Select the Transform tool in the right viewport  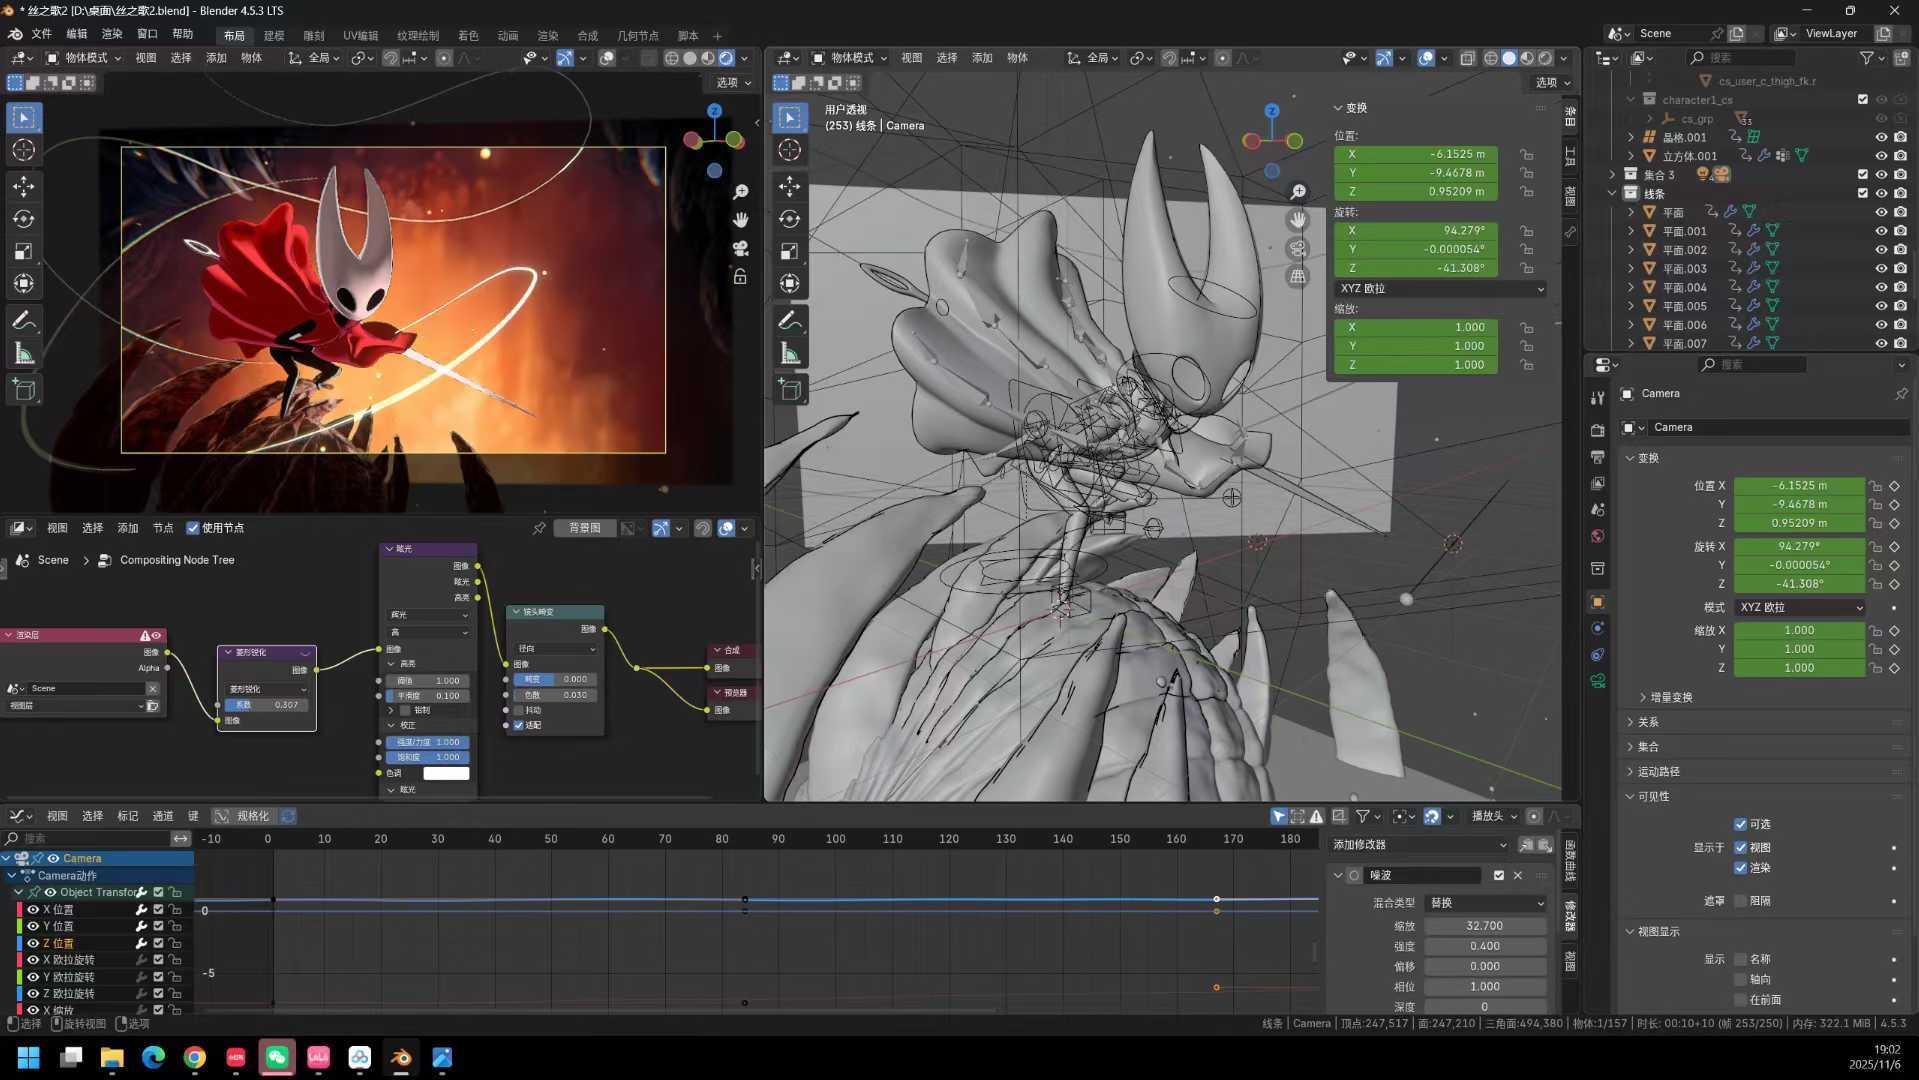(x=790, y=283)
